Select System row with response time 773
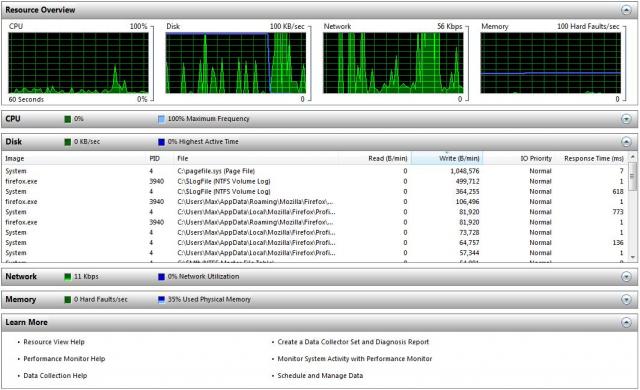 click(315, 212)
